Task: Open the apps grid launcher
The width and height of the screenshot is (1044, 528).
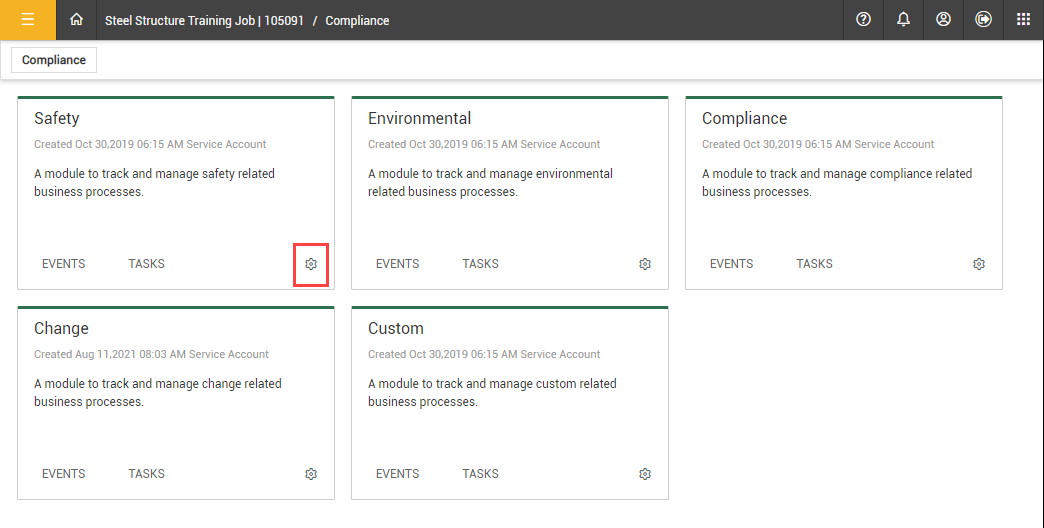Action: click(1023, 20)
